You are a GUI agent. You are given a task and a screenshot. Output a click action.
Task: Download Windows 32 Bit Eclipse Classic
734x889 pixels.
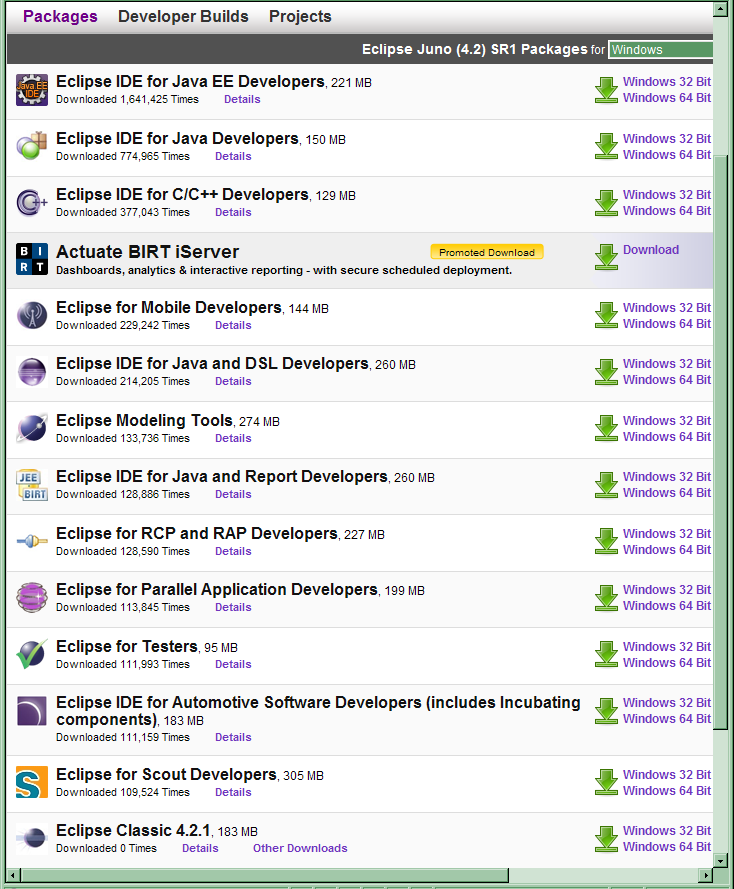667,831
